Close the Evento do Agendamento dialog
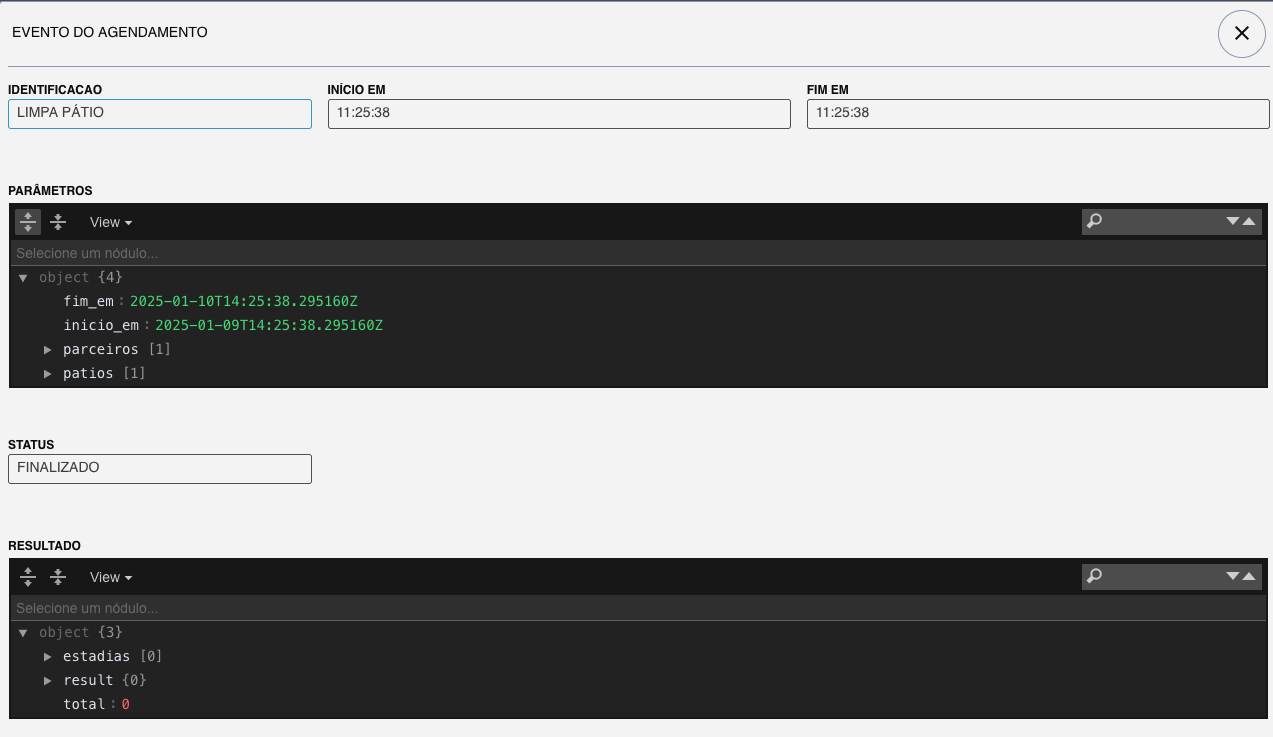Image resolution: width=1273 pixels, height=737 pixels. tap(1241, 33)
